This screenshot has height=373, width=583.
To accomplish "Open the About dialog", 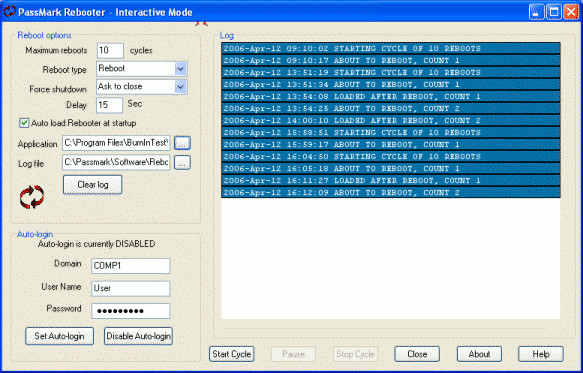I will [x=479, y=354].
